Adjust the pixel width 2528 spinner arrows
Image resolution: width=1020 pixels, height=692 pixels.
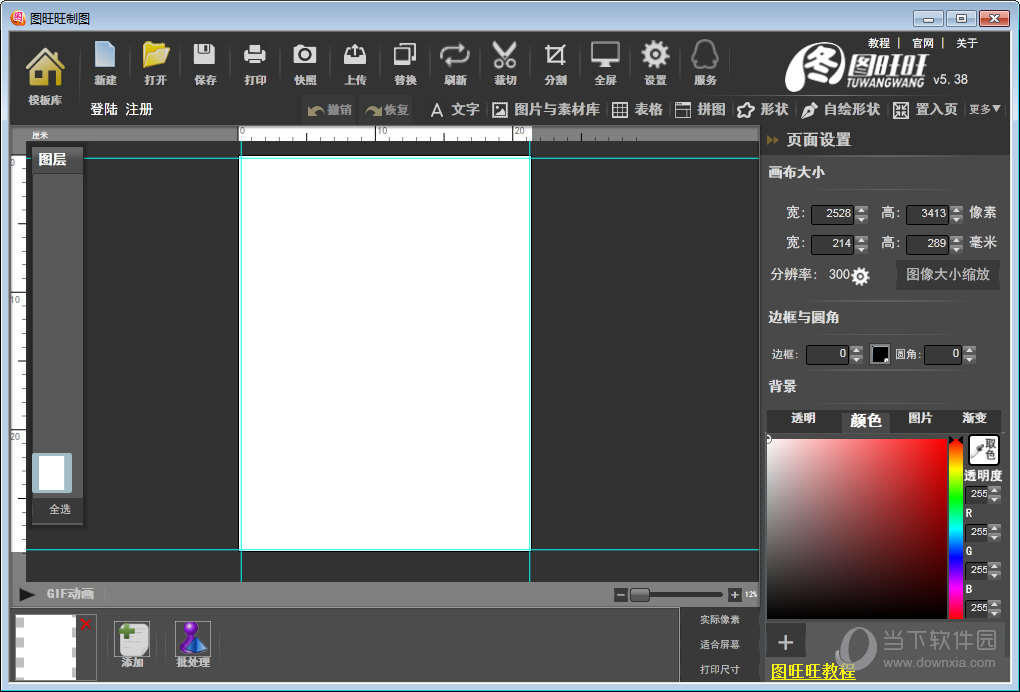[x=862, y=214]
